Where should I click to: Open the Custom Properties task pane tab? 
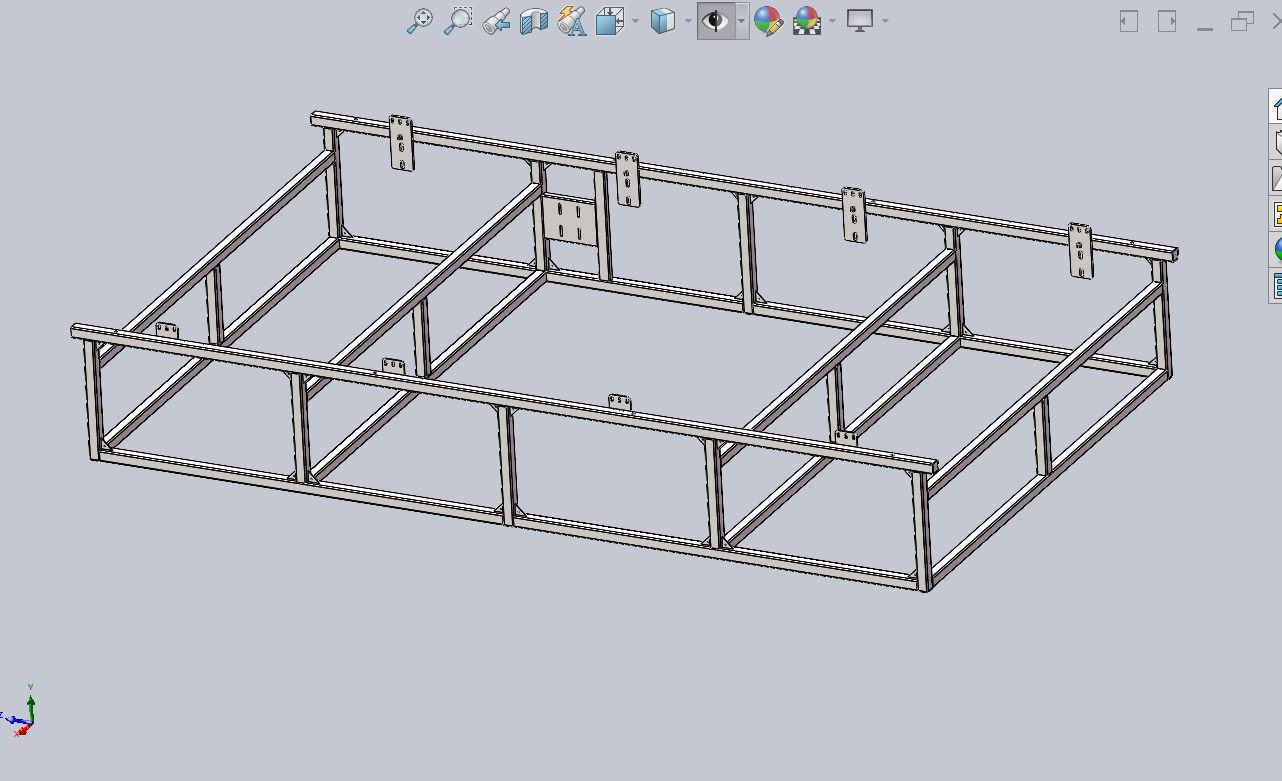click(x=1276, y=284)
